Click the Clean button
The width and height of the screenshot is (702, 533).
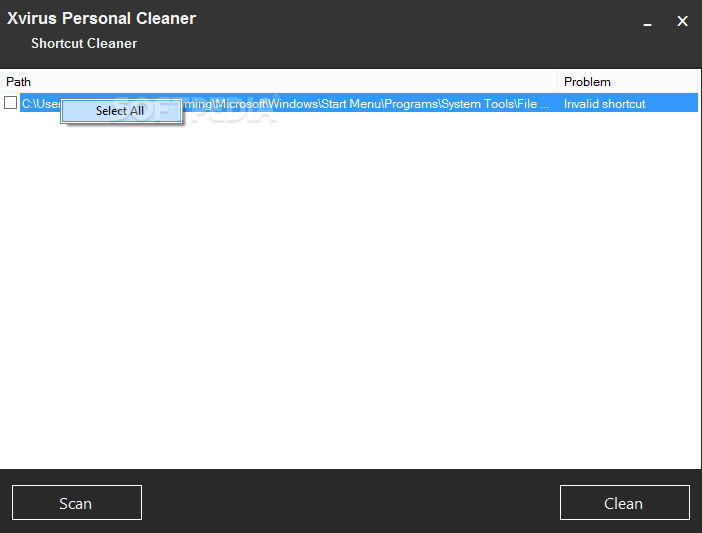pyautogui.click(x=624, y=503)
